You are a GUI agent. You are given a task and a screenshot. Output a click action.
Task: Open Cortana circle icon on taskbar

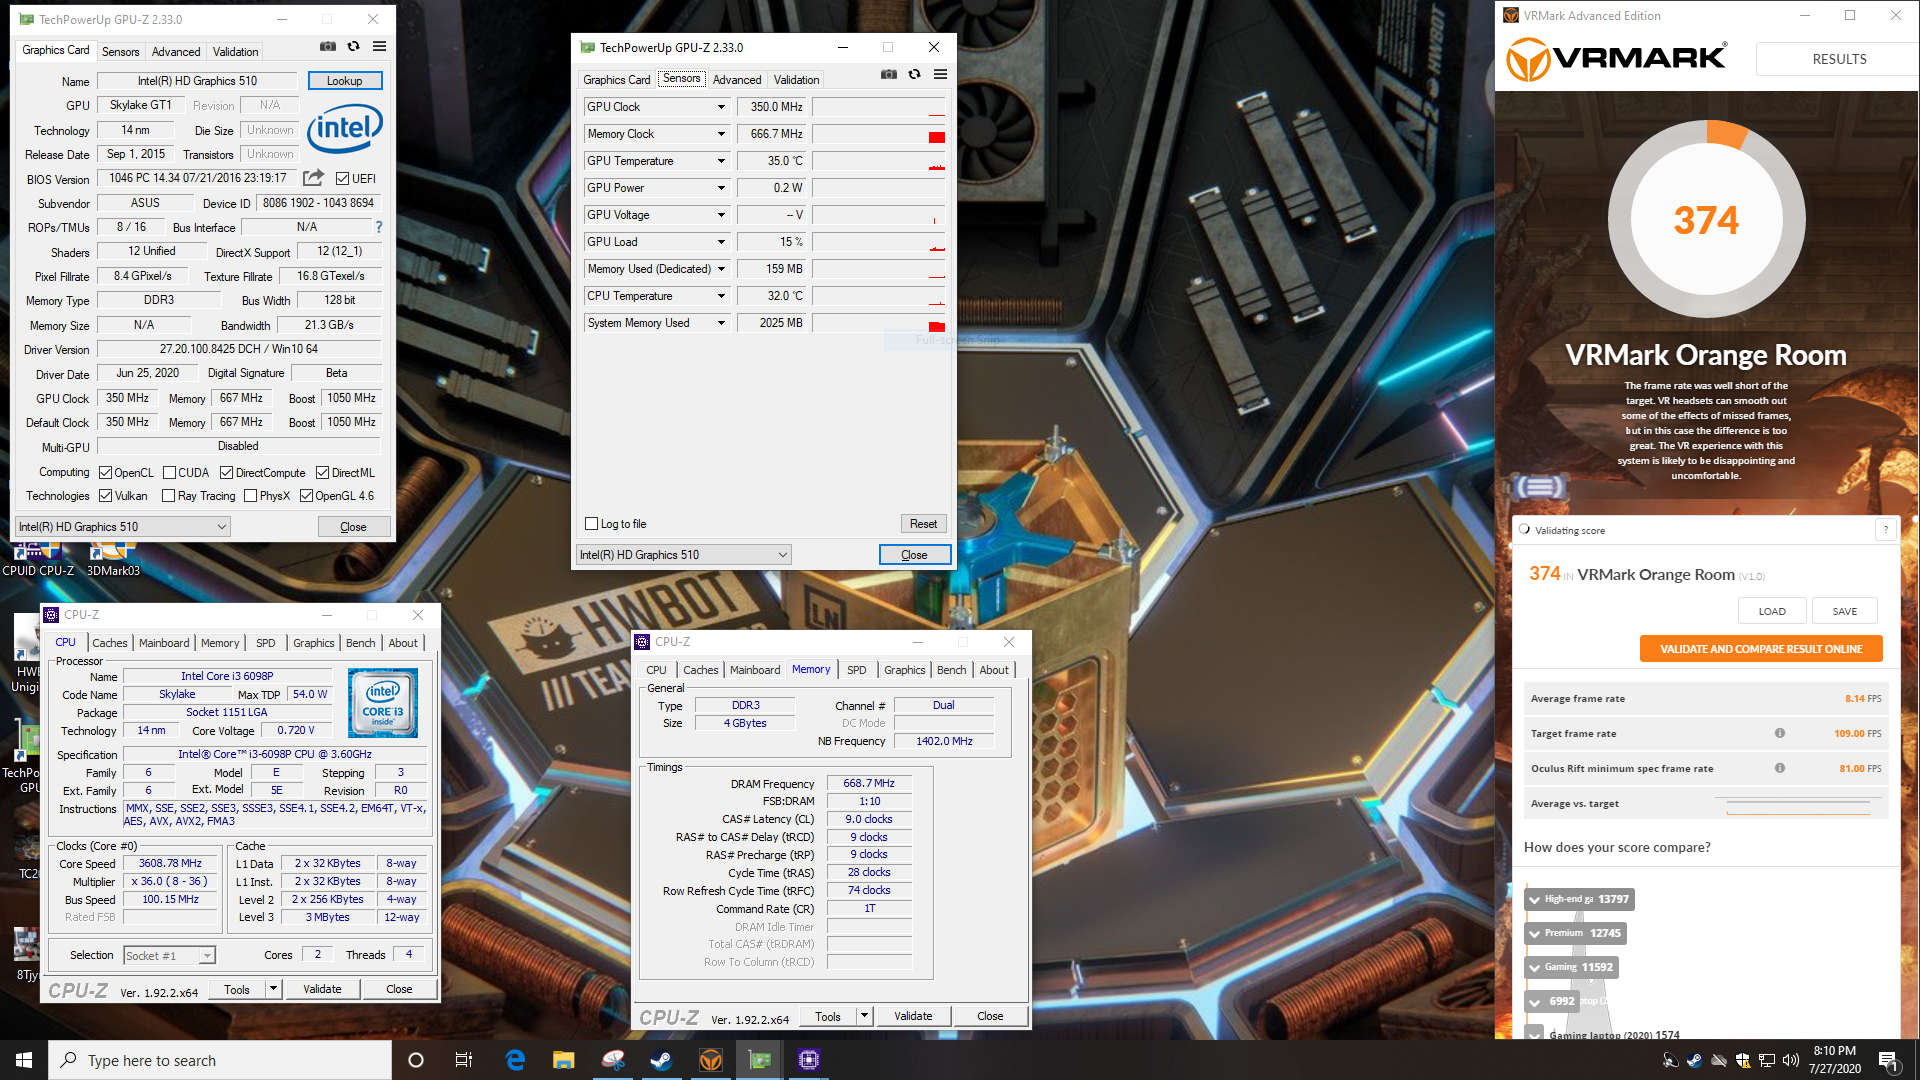click(x=416, y=1060)
